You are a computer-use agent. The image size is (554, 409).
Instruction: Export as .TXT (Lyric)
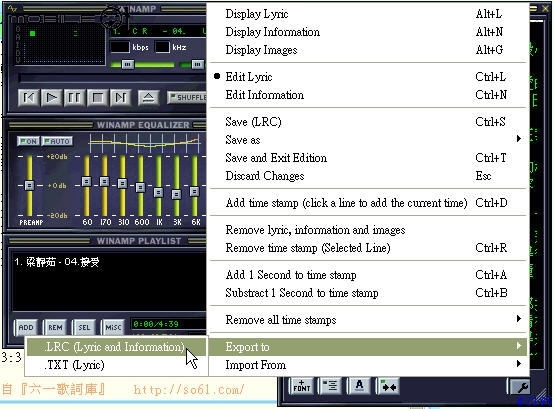pos(116,365)
